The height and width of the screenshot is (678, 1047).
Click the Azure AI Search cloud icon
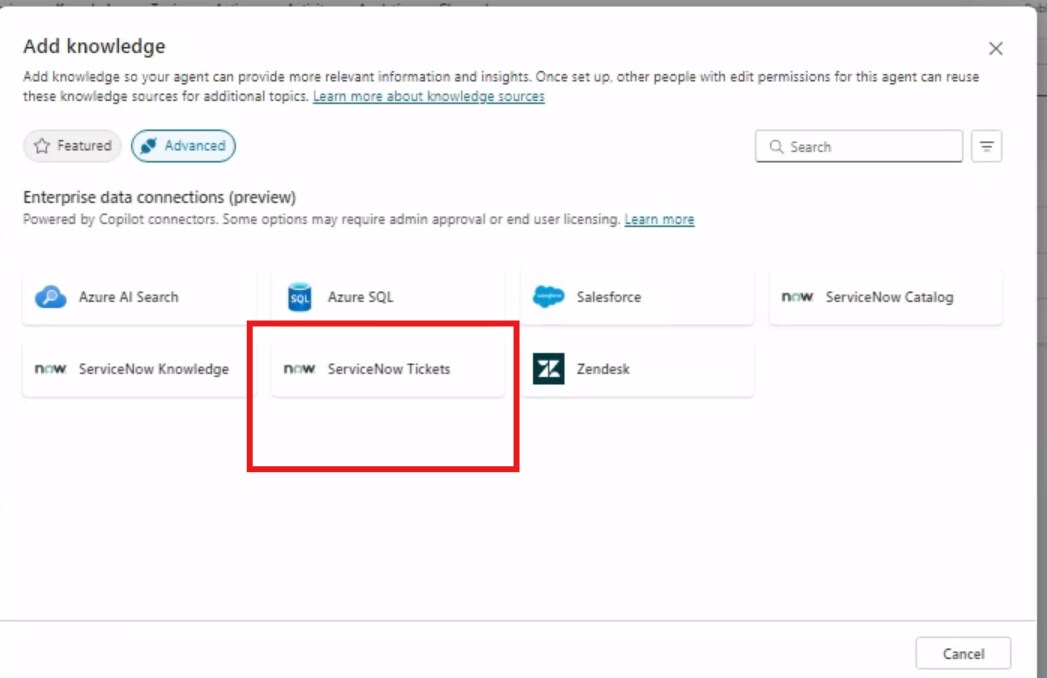click(x=51, y=297)
